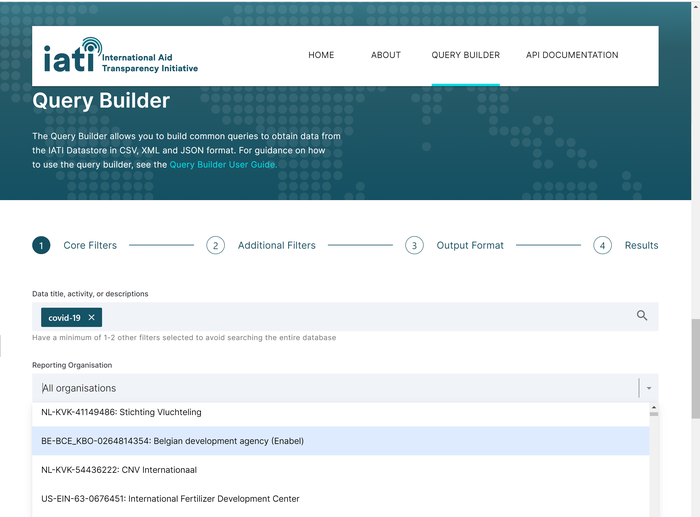
Task: Click the IATI logo
Action: [121, 55]
